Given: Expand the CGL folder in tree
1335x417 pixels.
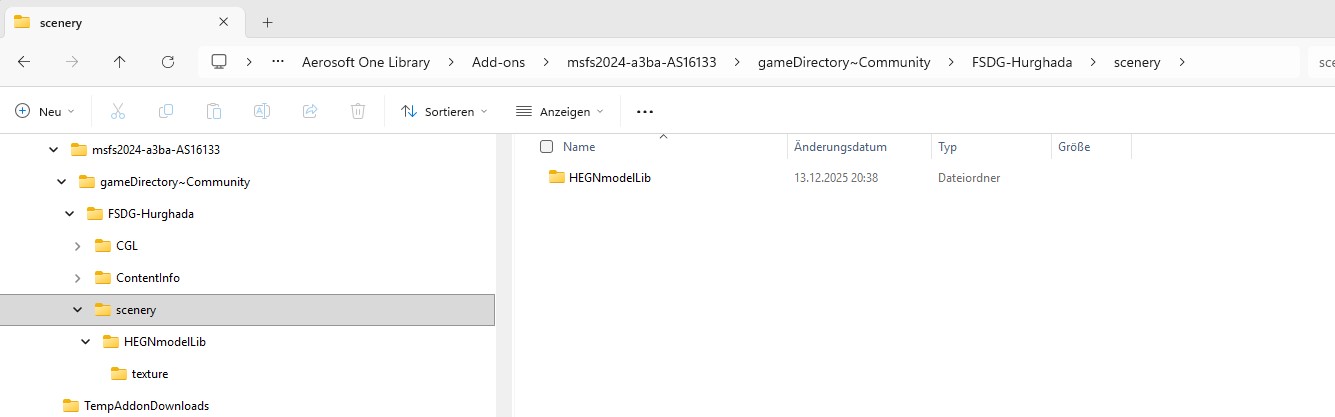Looking at the screenshot, I should [x=78, y=246].
